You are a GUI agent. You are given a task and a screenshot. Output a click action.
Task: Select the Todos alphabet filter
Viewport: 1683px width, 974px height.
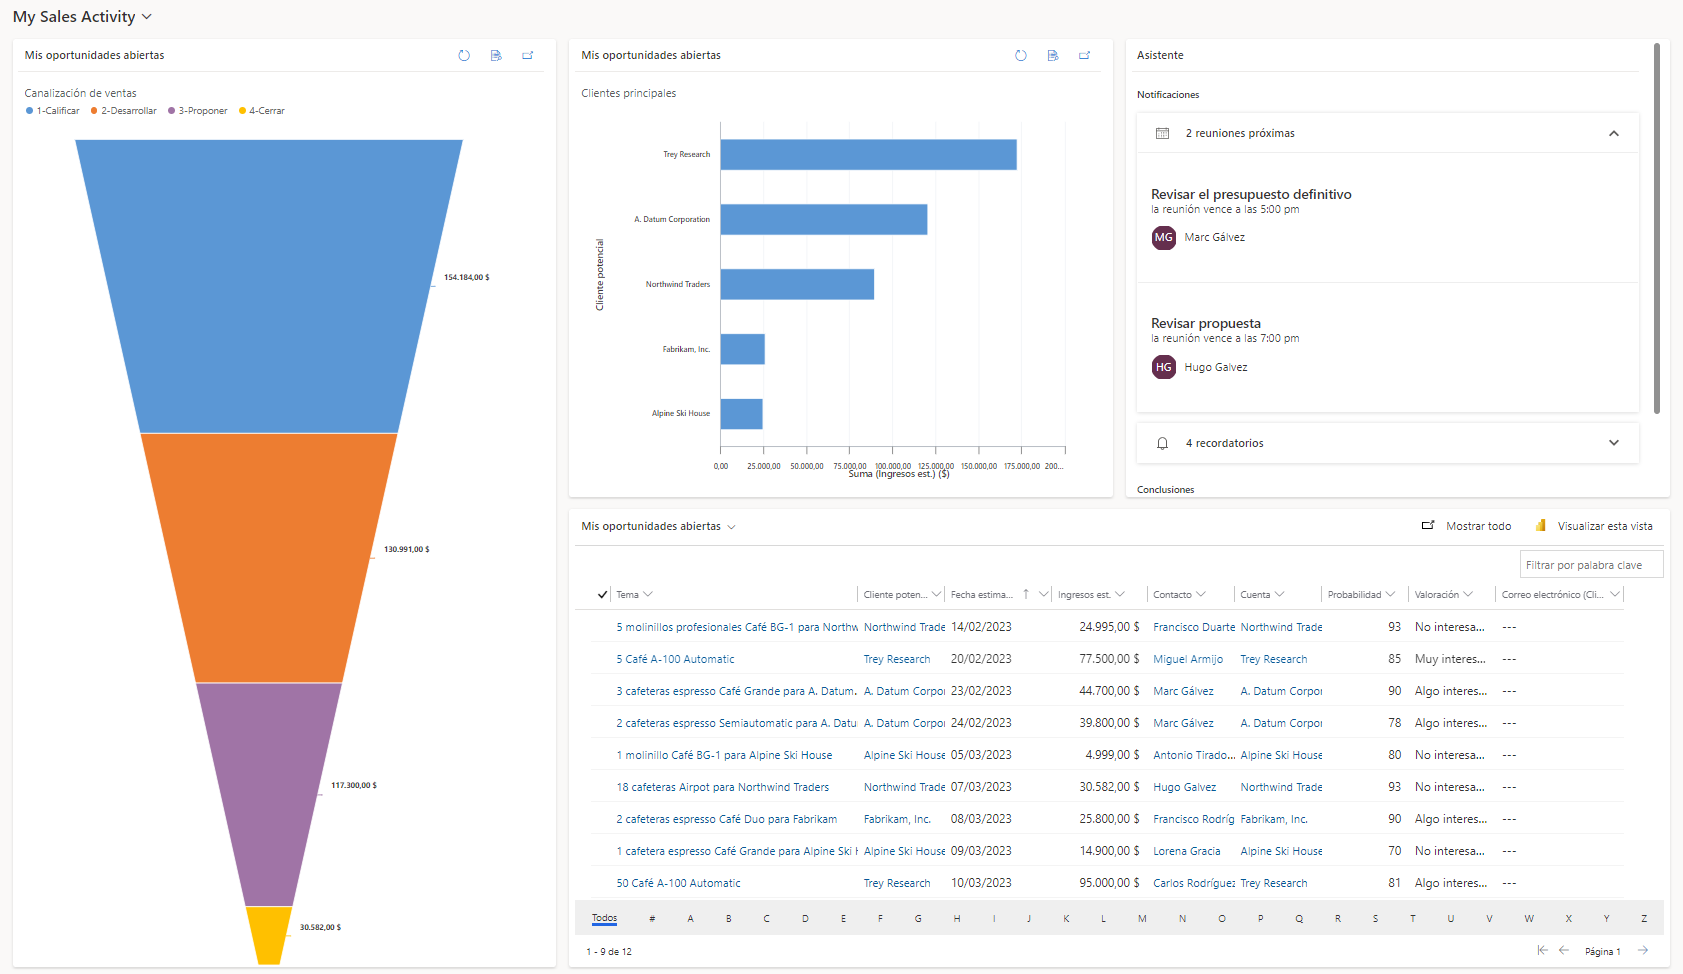(604, 918)
